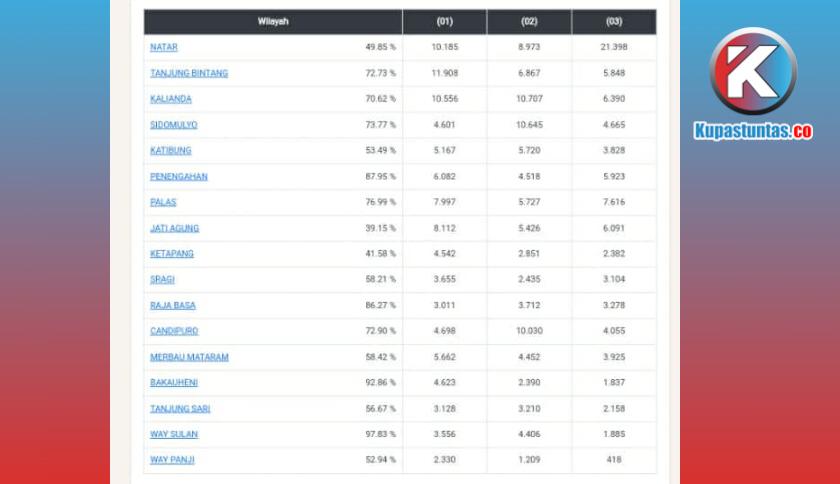Open the SIDOMULYO link

[x=174, y=124]
